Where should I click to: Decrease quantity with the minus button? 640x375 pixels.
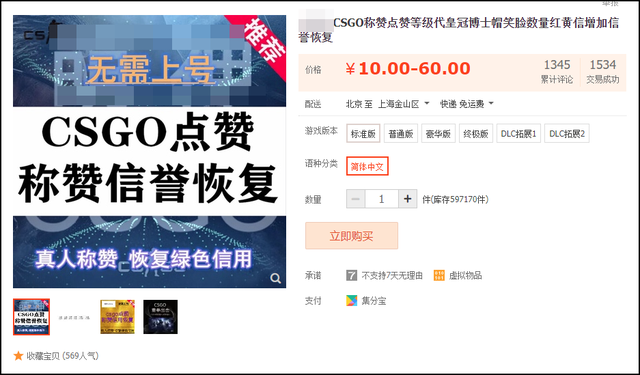pyautogui.click(x=356, y=199)
